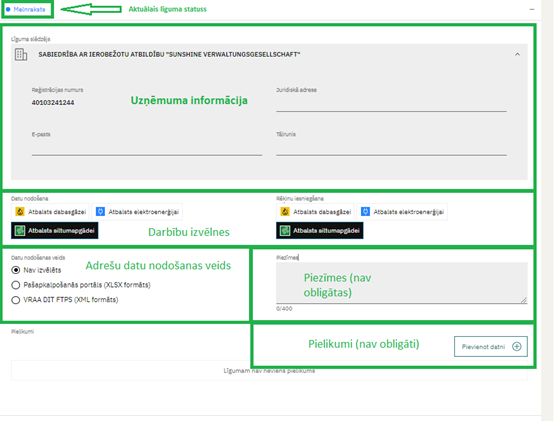Click registration number 40103241244

[53, 103]
